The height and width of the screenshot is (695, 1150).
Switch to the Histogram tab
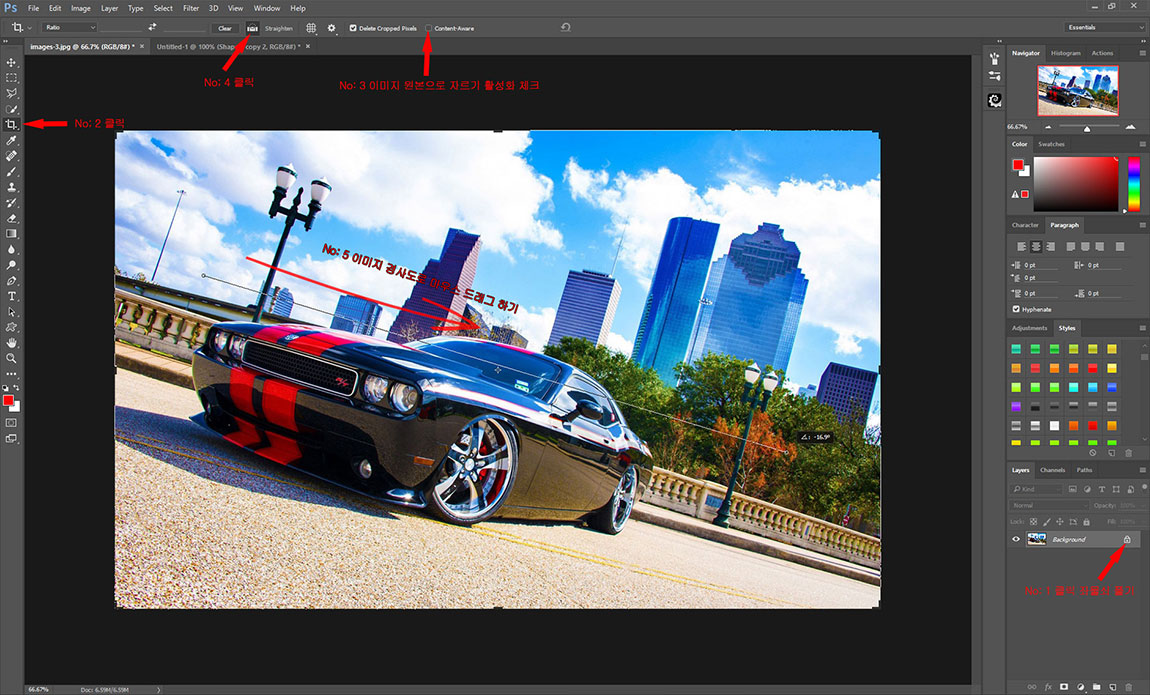[x=1066, y=53]
